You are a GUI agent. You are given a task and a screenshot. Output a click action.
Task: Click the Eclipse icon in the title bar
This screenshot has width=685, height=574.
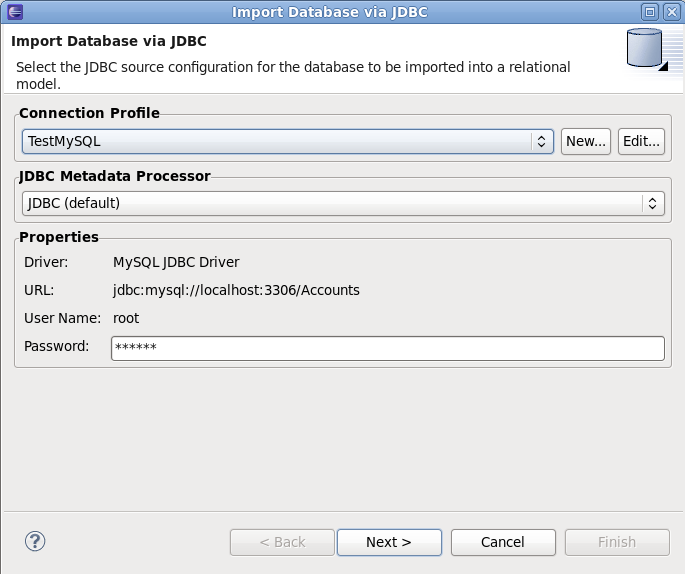(12, 12)
